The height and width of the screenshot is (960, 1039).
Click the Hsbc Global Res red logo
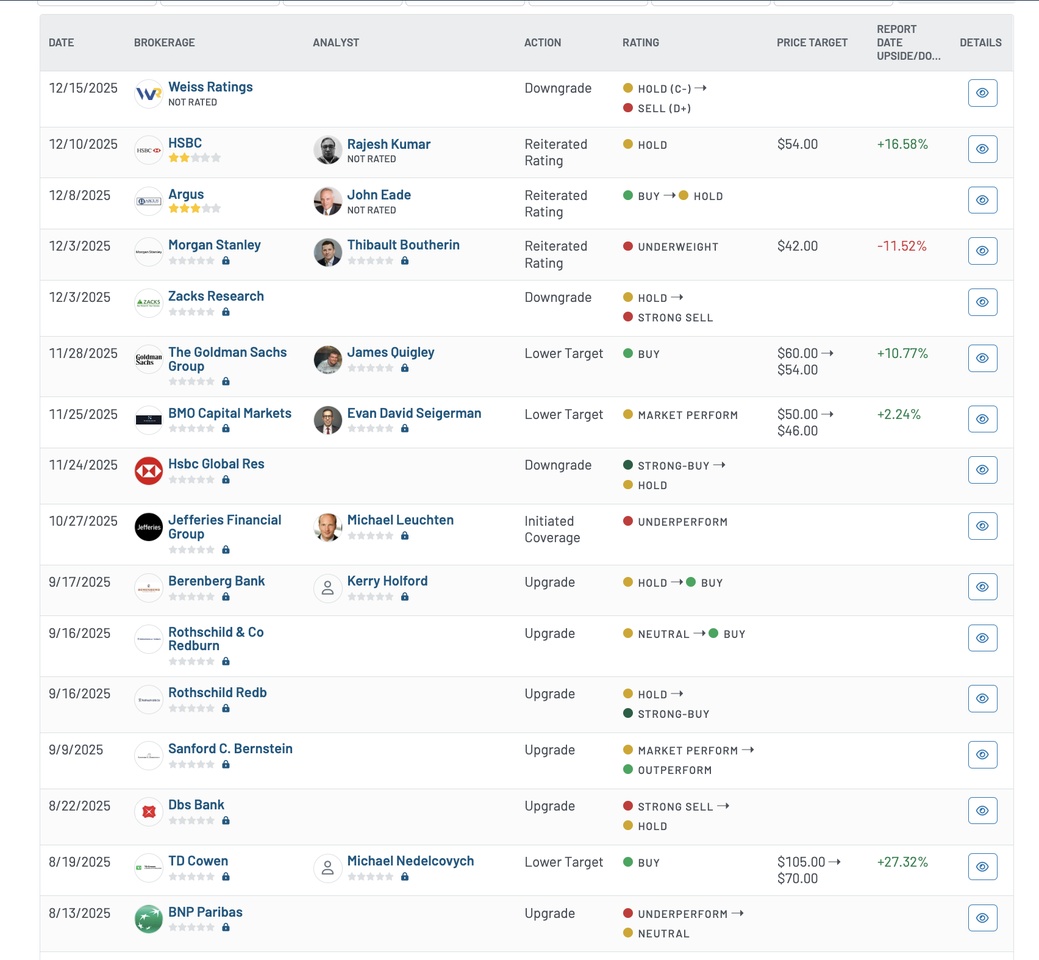pos(149,471)
